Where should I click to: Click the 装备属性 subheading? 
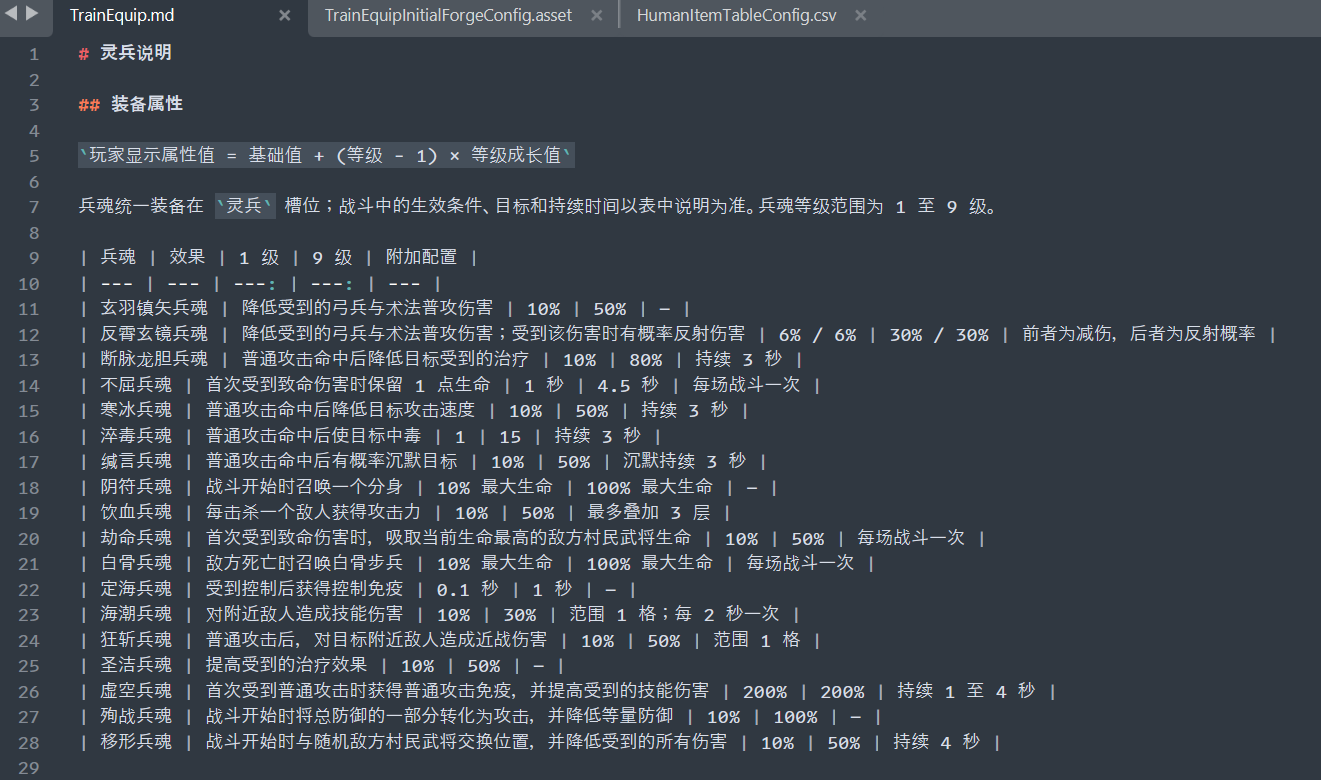147,105
